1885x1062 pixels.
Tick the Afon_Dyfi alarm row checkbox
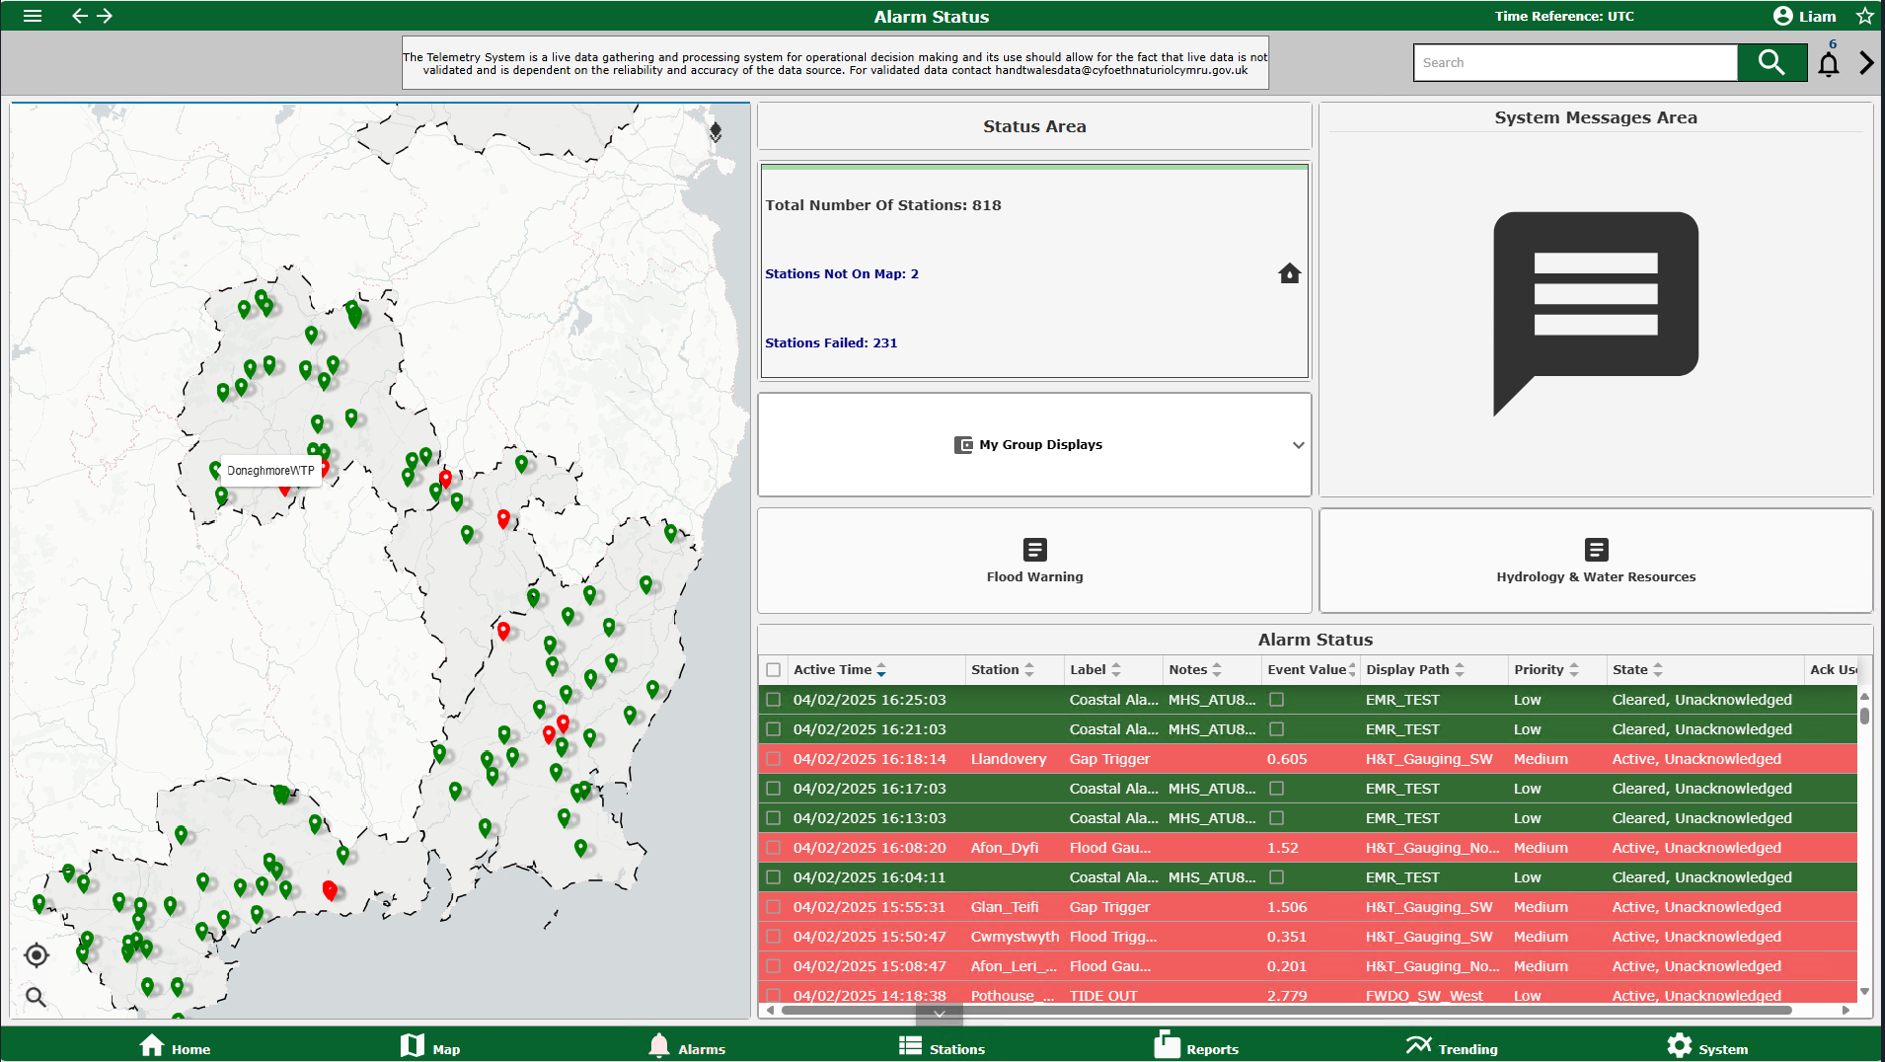click(773, 848)
